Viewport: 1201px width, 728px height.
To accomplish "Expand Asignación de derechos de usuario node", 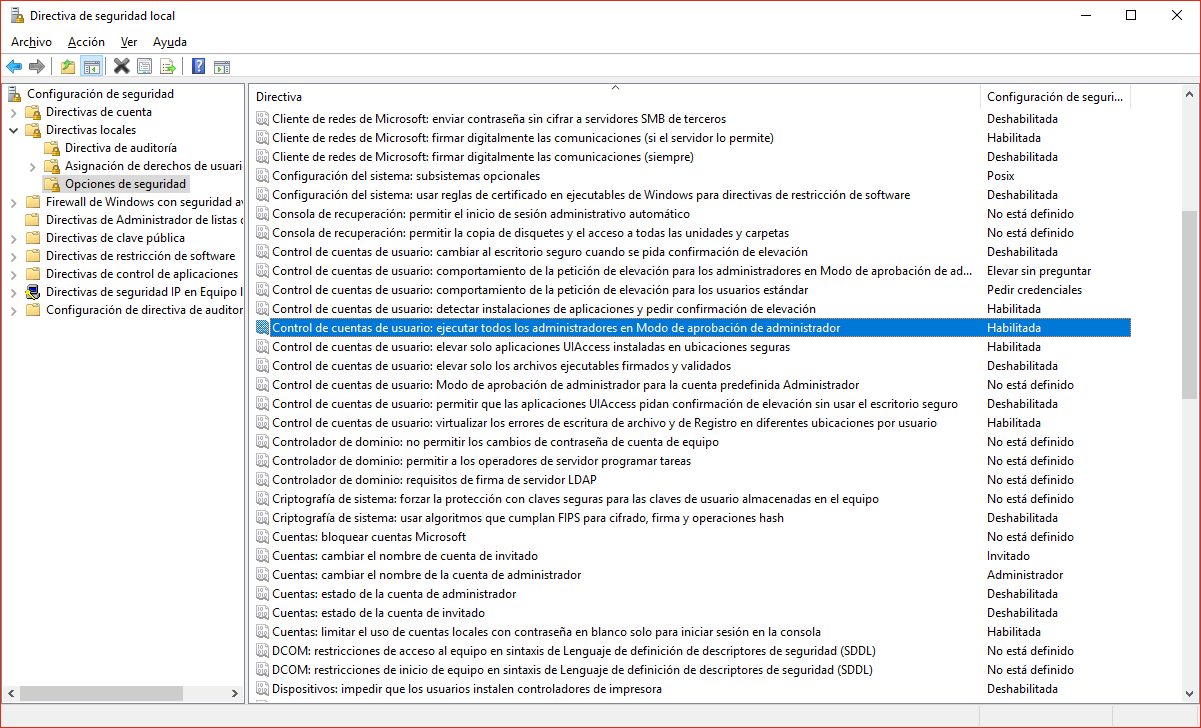I will coord(33,166).
